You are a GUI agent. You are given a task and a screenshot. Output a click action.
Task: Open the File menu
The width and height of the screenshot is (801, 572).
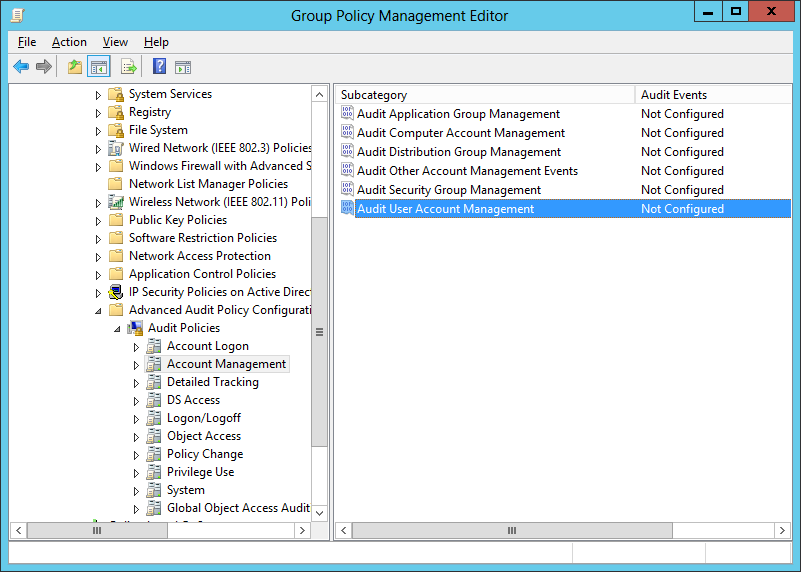(x=27, y=42)
